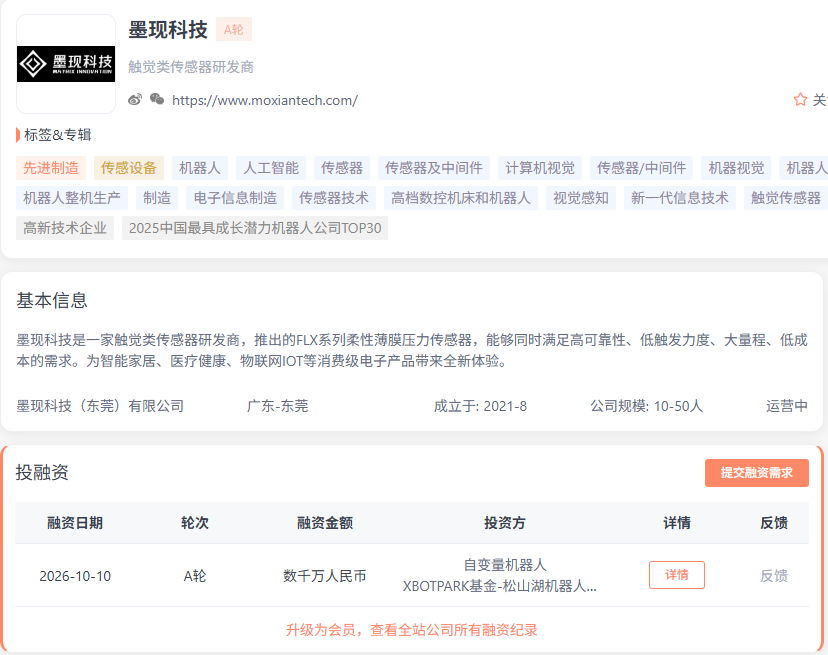The width and height of the screenshot is (828, 655).
Task: Click the A轮 cell in the funding table
Action: 195,576
